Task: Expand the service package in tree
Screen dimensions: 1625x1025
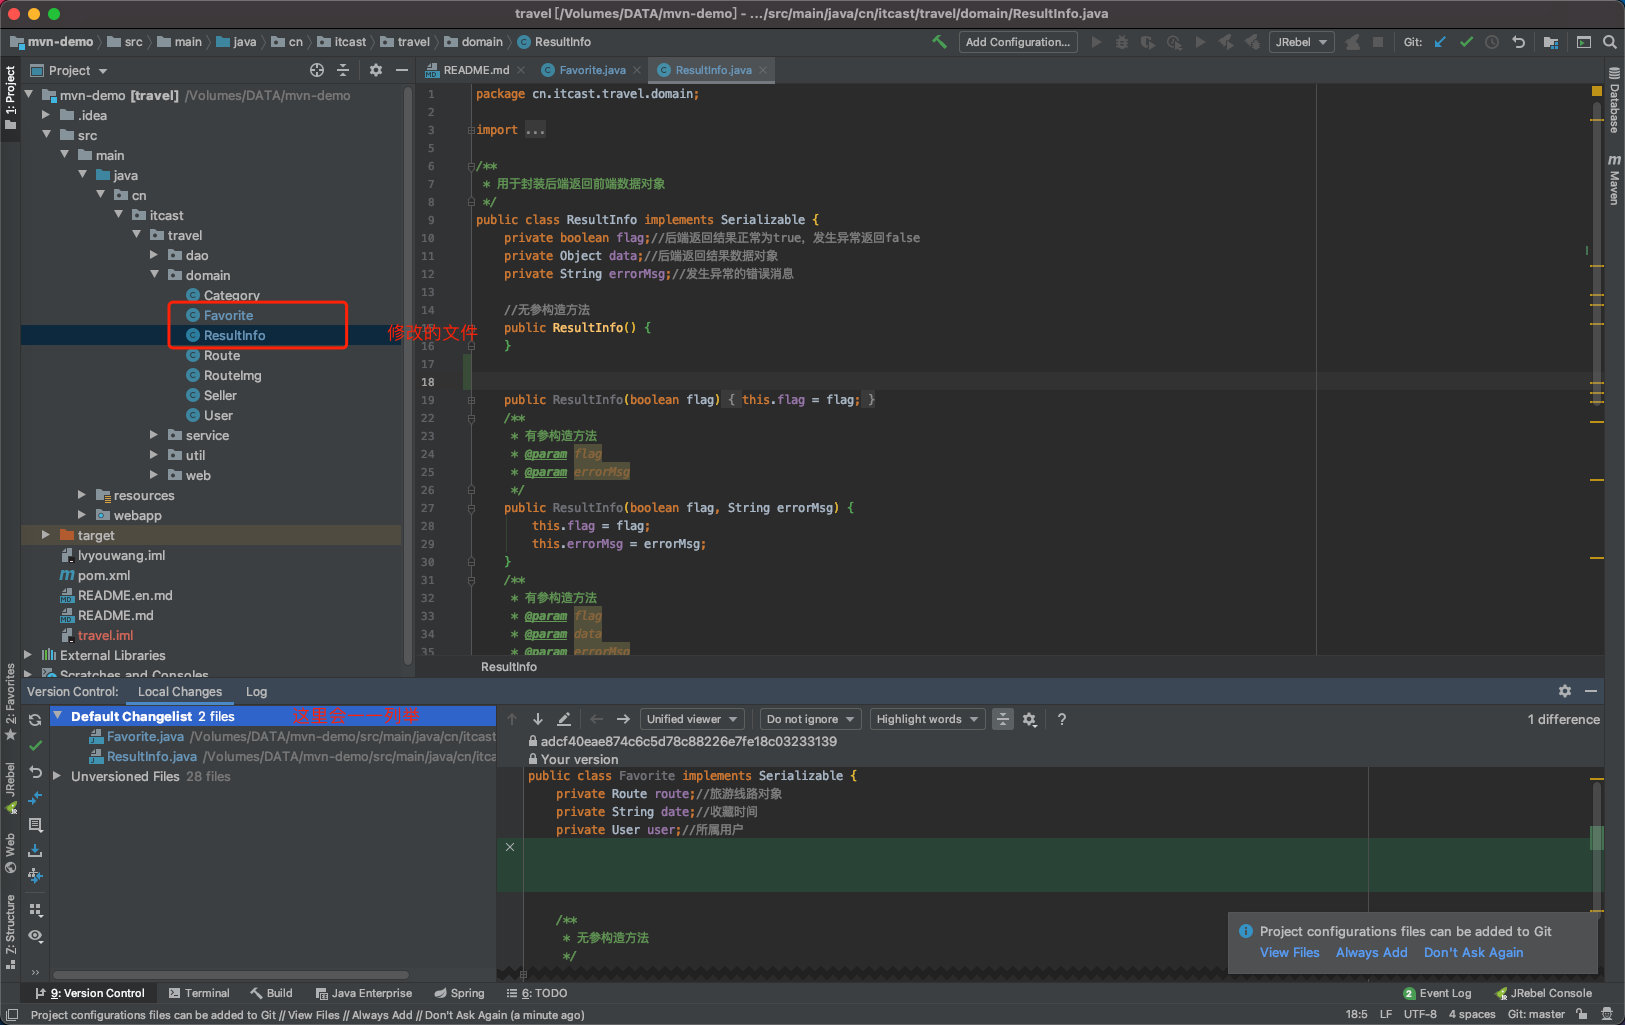Action: click(154, 435)
